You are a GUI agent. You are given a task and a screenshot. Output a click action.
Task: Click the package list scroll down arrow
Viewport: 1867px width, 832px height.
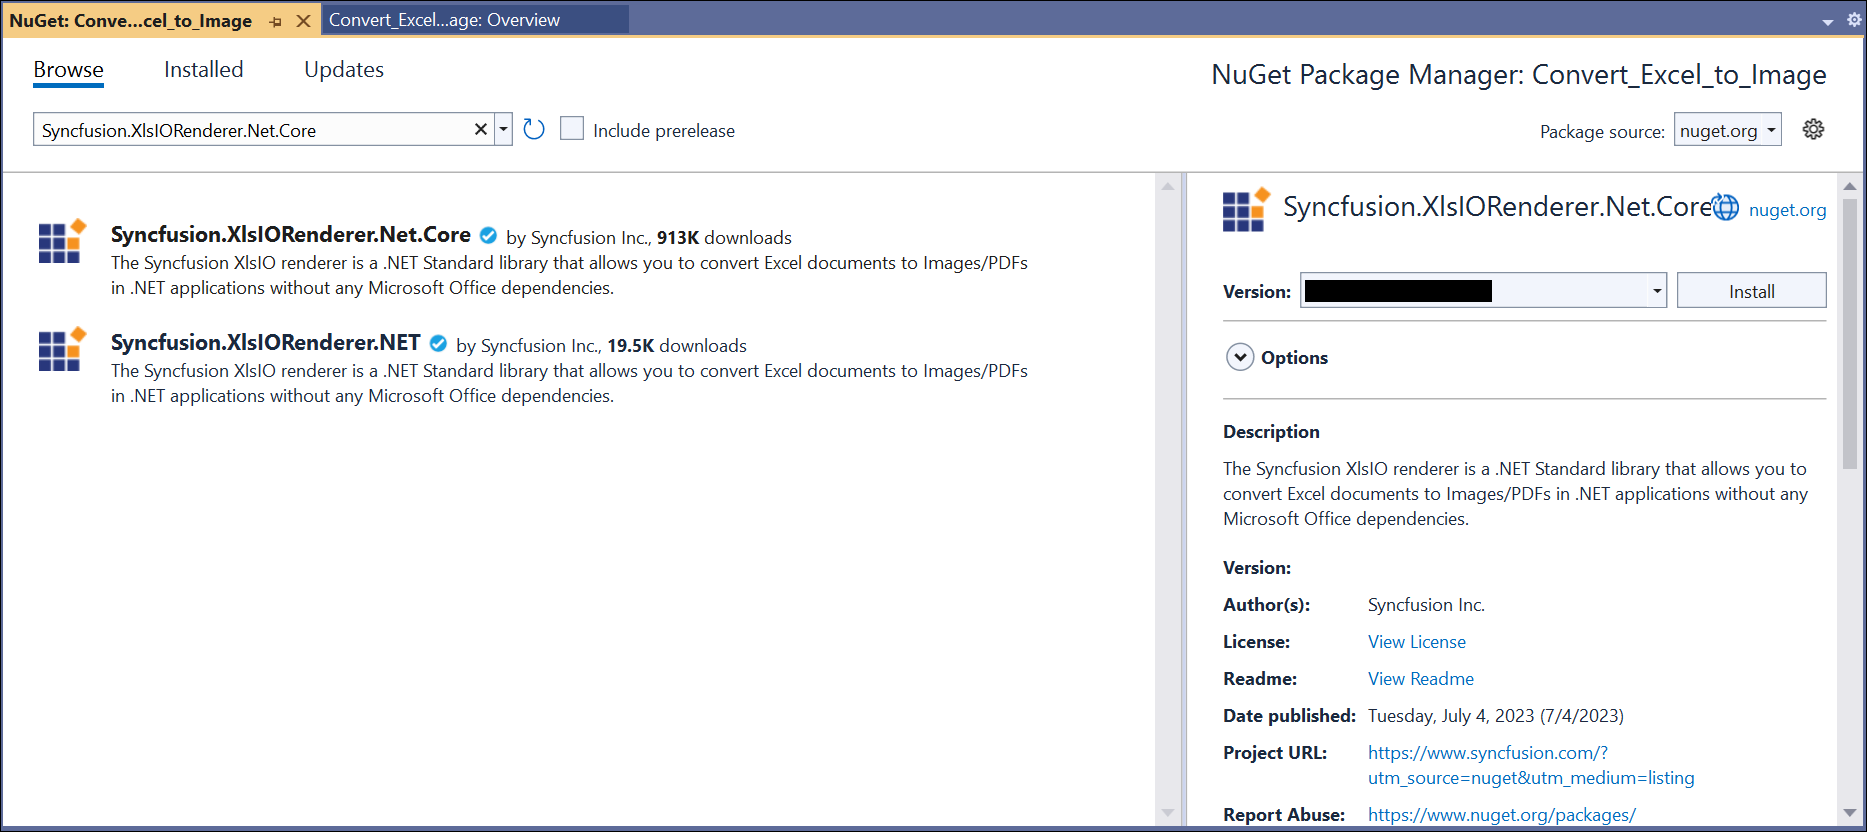point(1168,813)
